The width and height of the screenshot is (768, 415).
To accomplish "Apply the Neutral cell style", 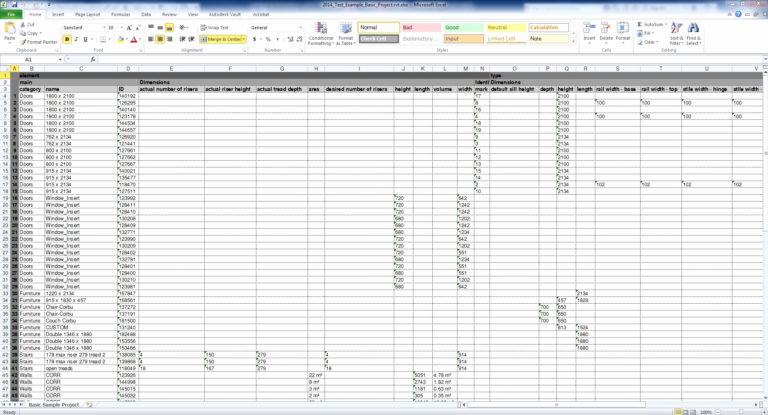I will coord(506,27).
